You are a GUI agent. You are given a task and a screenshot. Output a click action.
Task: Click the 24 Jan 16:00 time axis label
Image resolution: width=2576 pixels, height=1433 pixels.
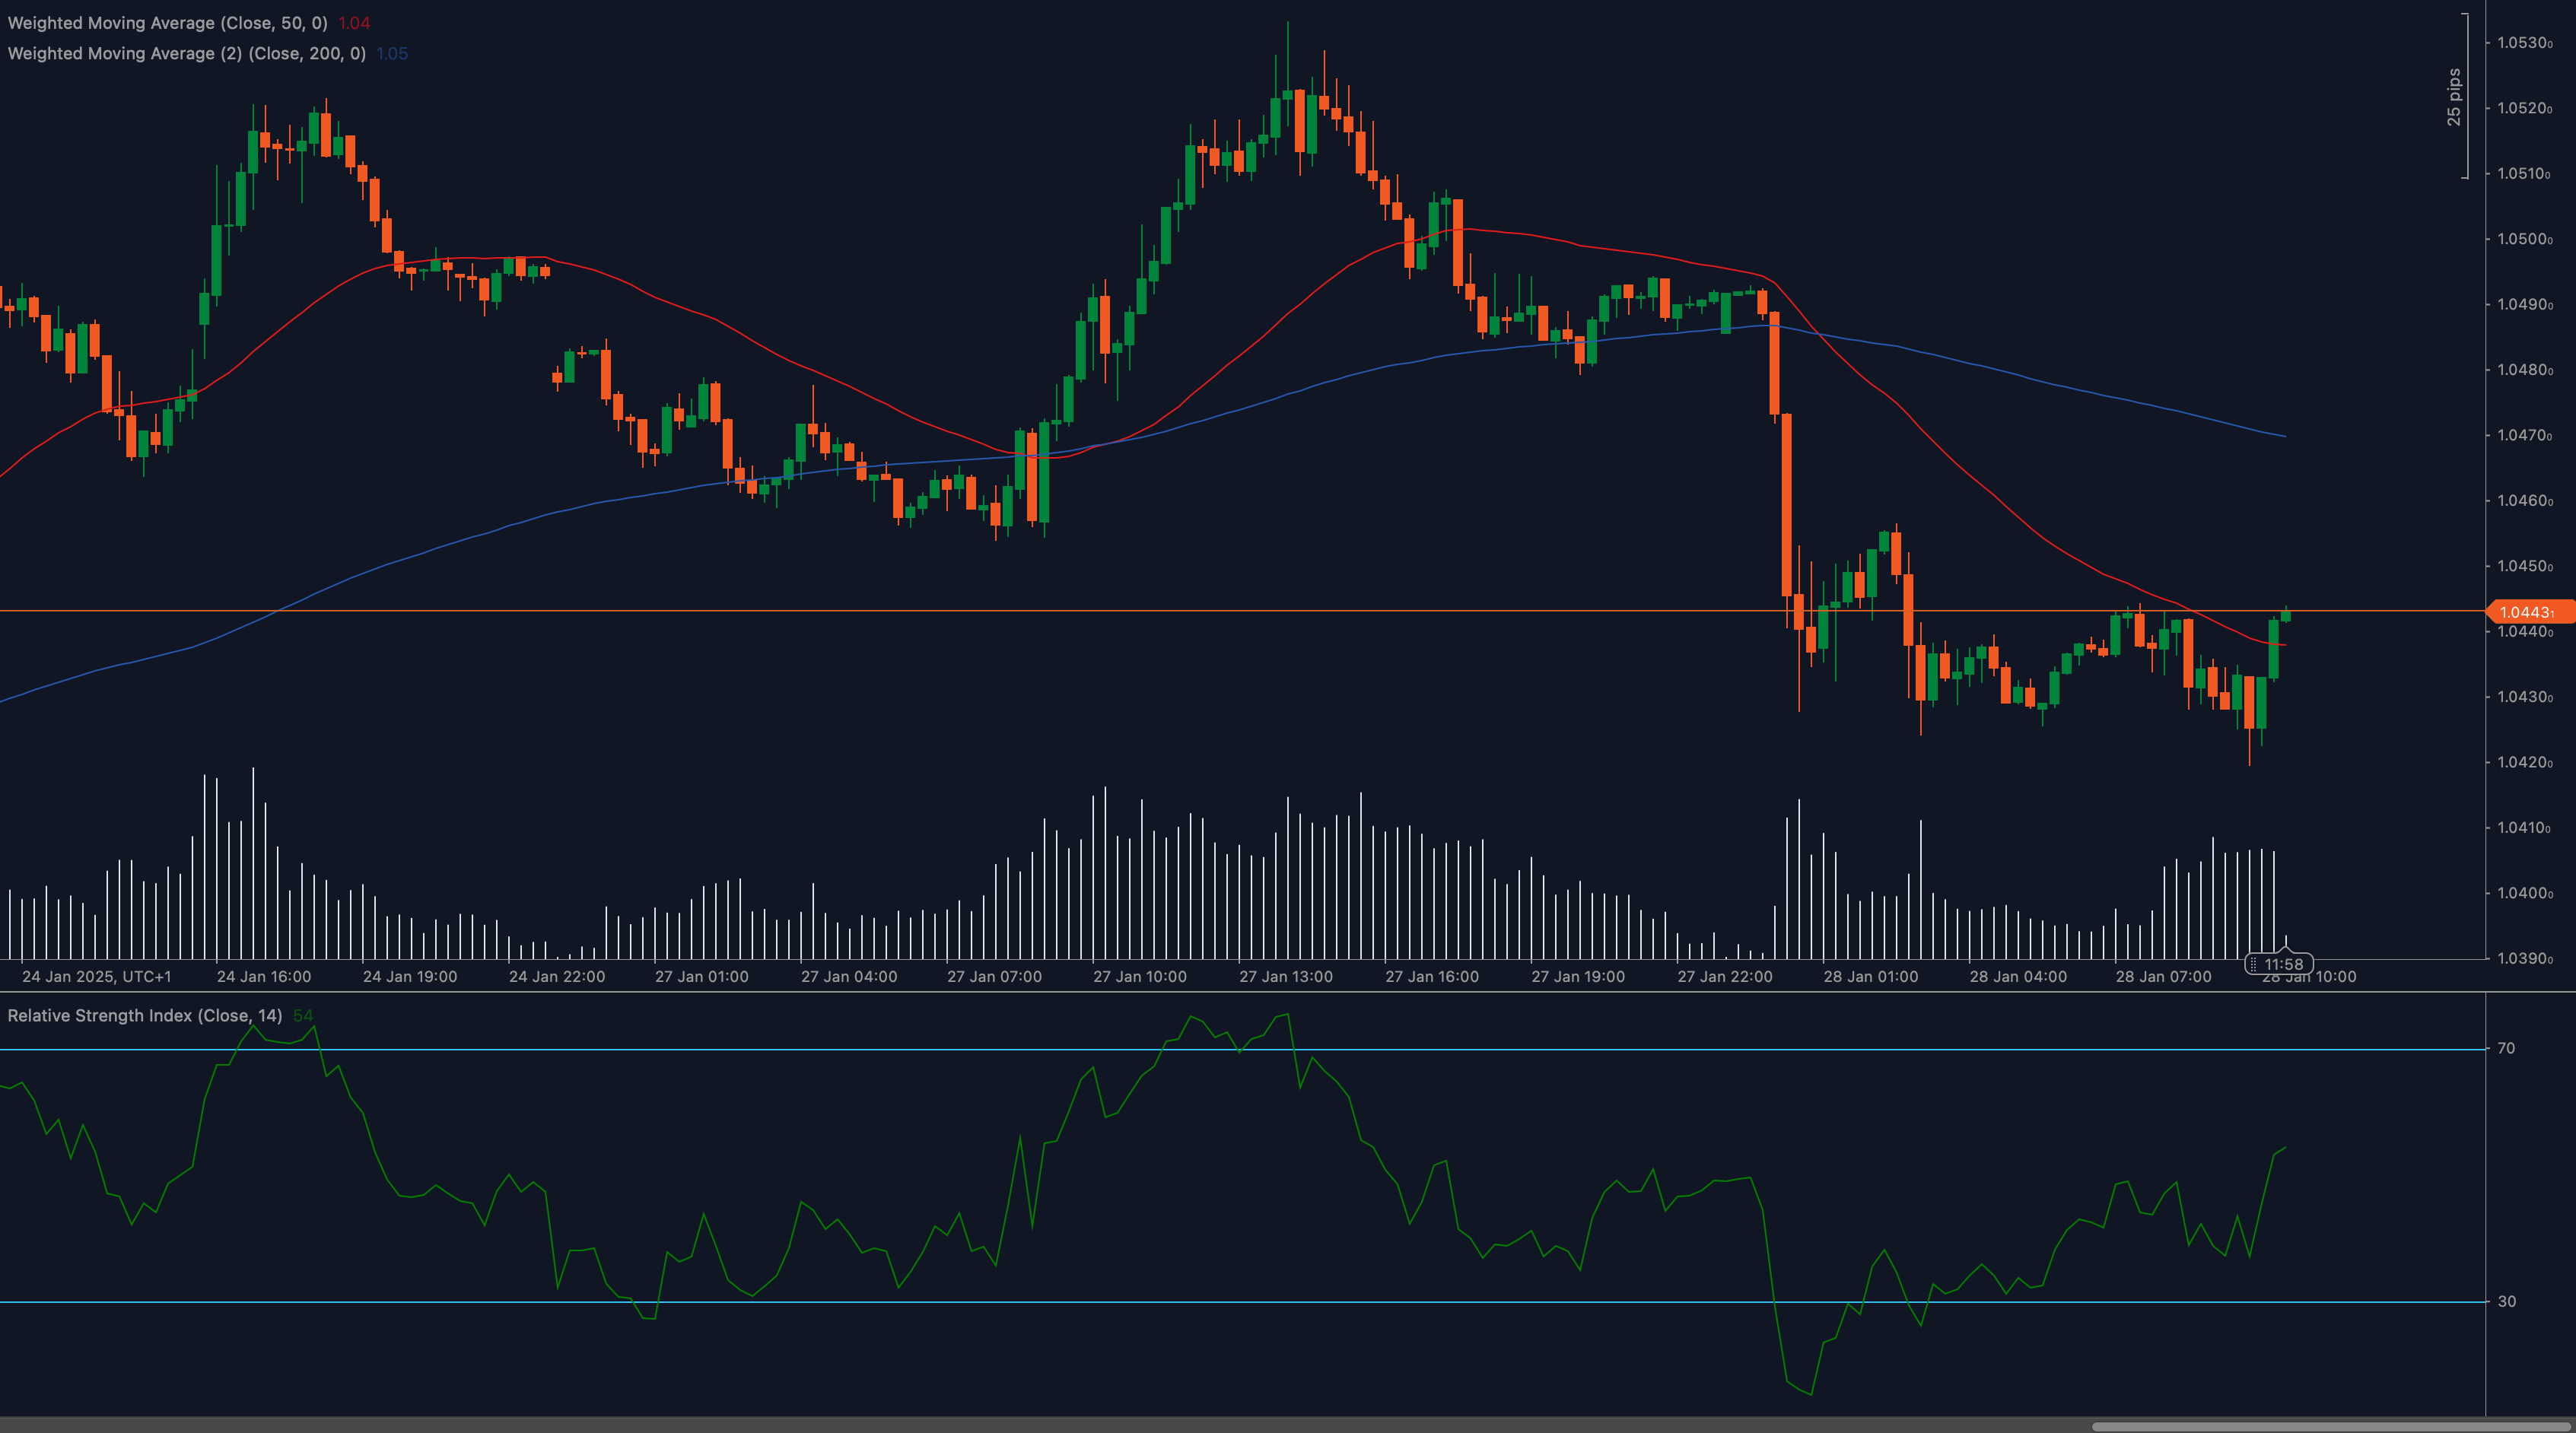(x=264, y=976)
